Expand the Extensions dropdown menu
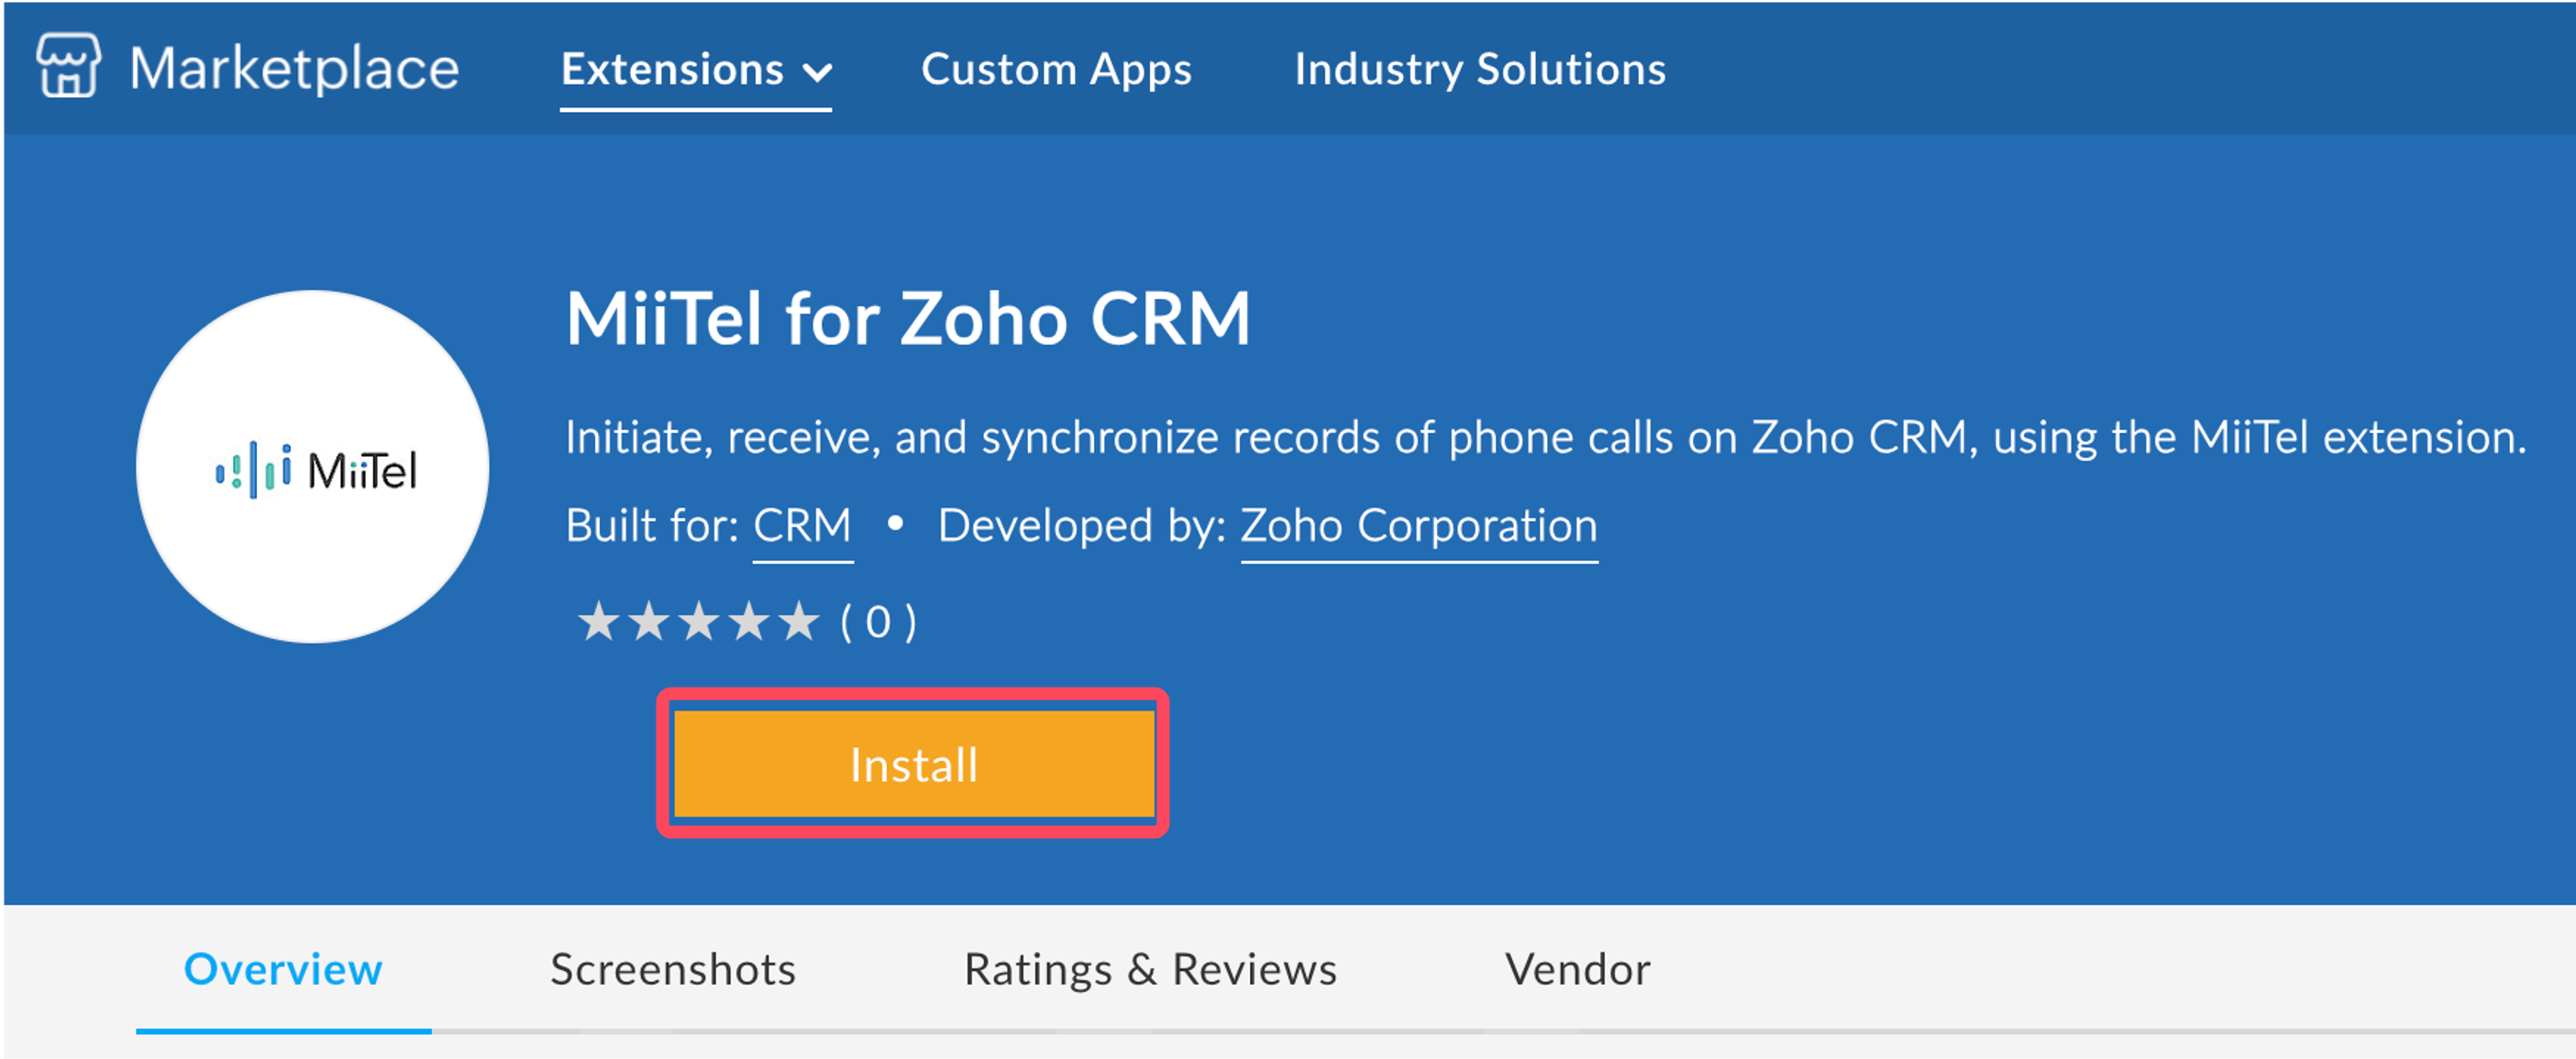 696,69
